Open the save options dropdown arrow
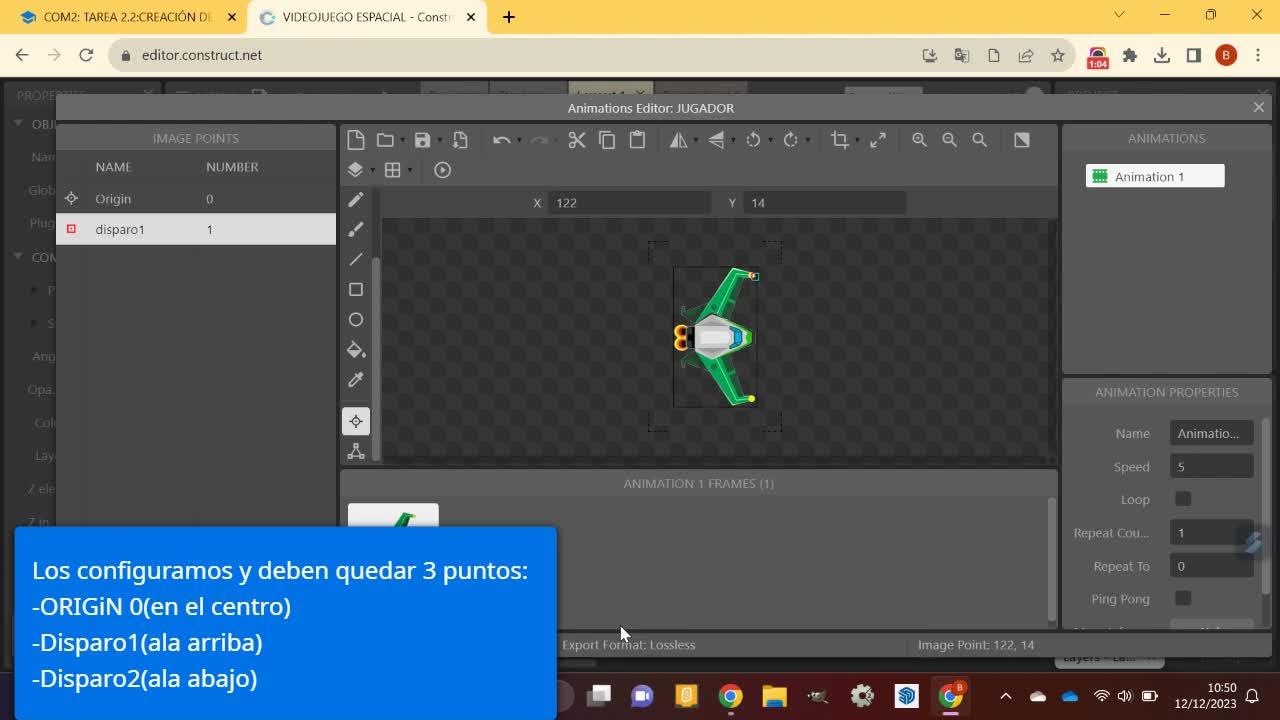Image resolution: width=1280 pixels, height=720 pixels. [440, 141]
